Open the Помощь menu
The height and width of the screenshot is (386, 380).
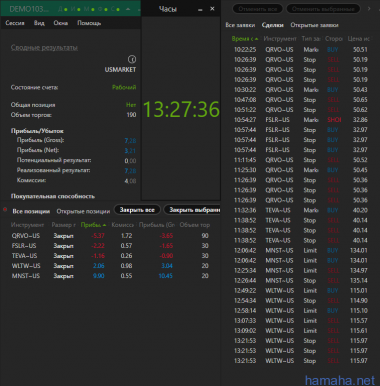(x=89, y=23)
